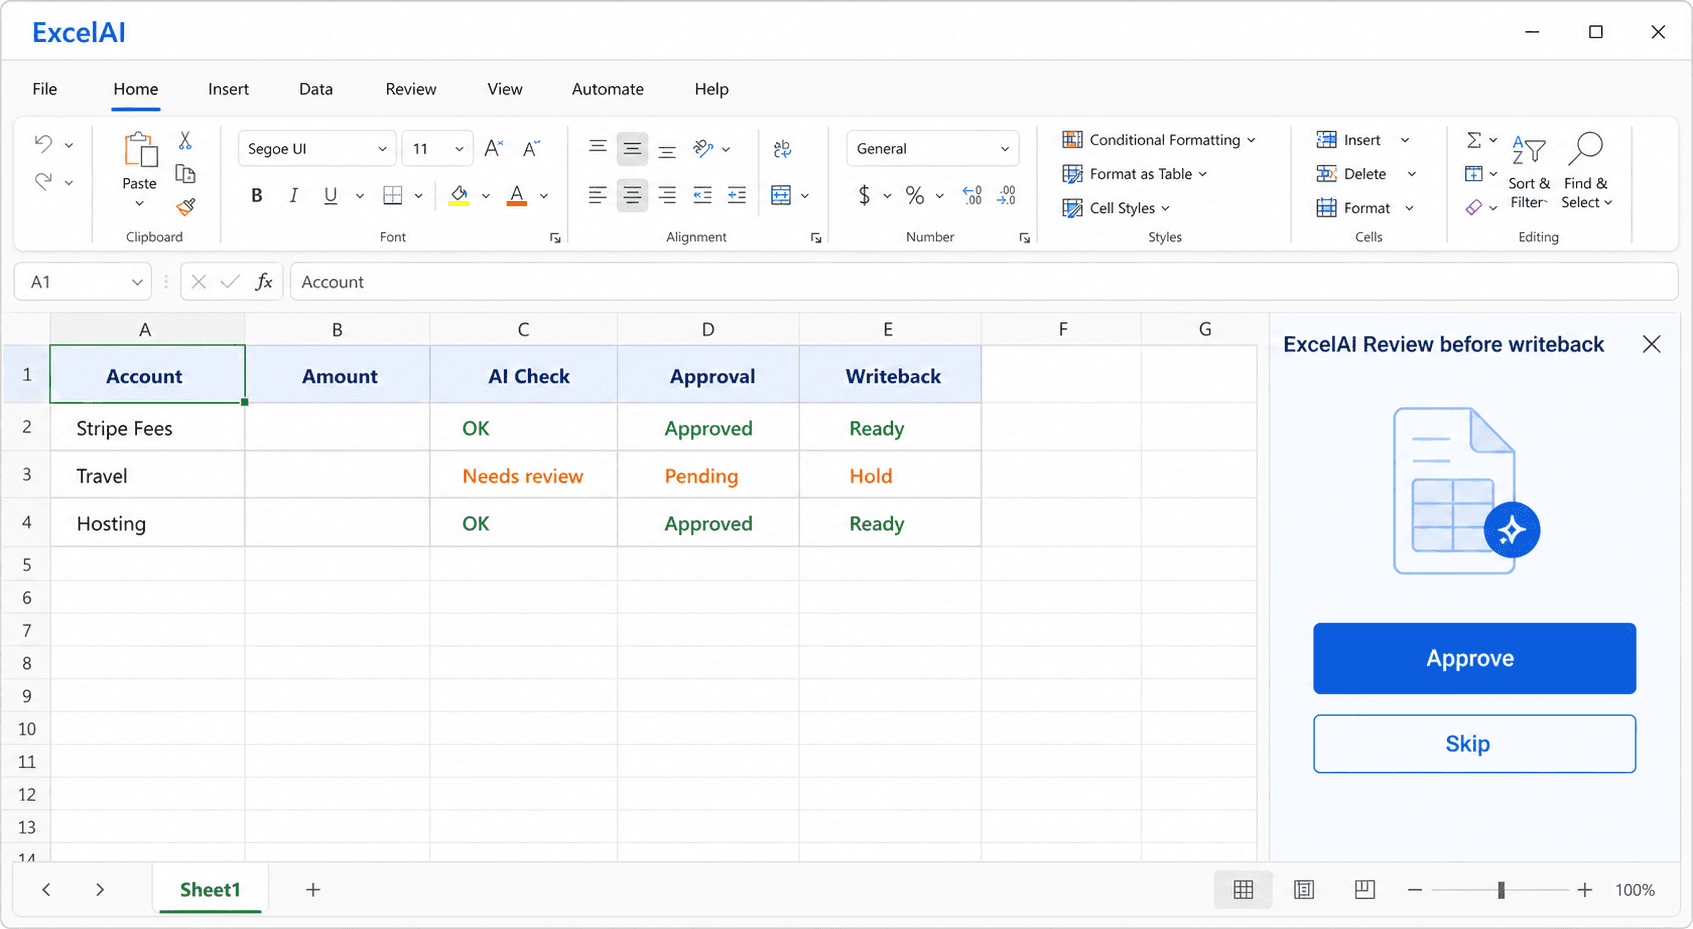The width and height of the screenshot is (1693, 929).
Task: Apply the percent style
Action: [914, 195]
